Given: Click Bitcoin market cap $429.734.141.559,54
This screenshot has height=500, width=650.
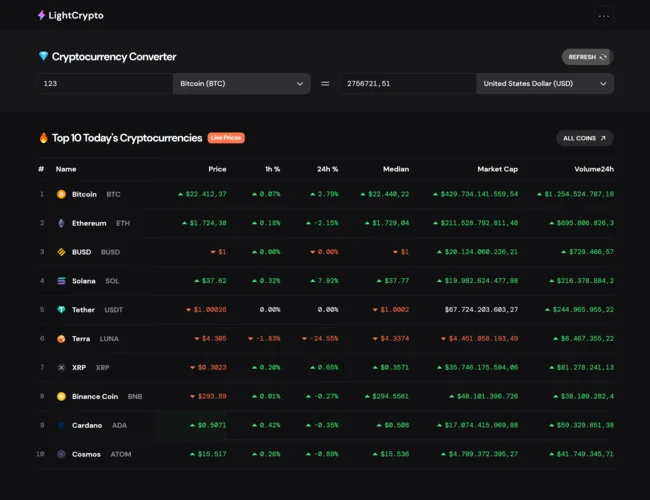Looking at the screenshot, I should [479, 194].
